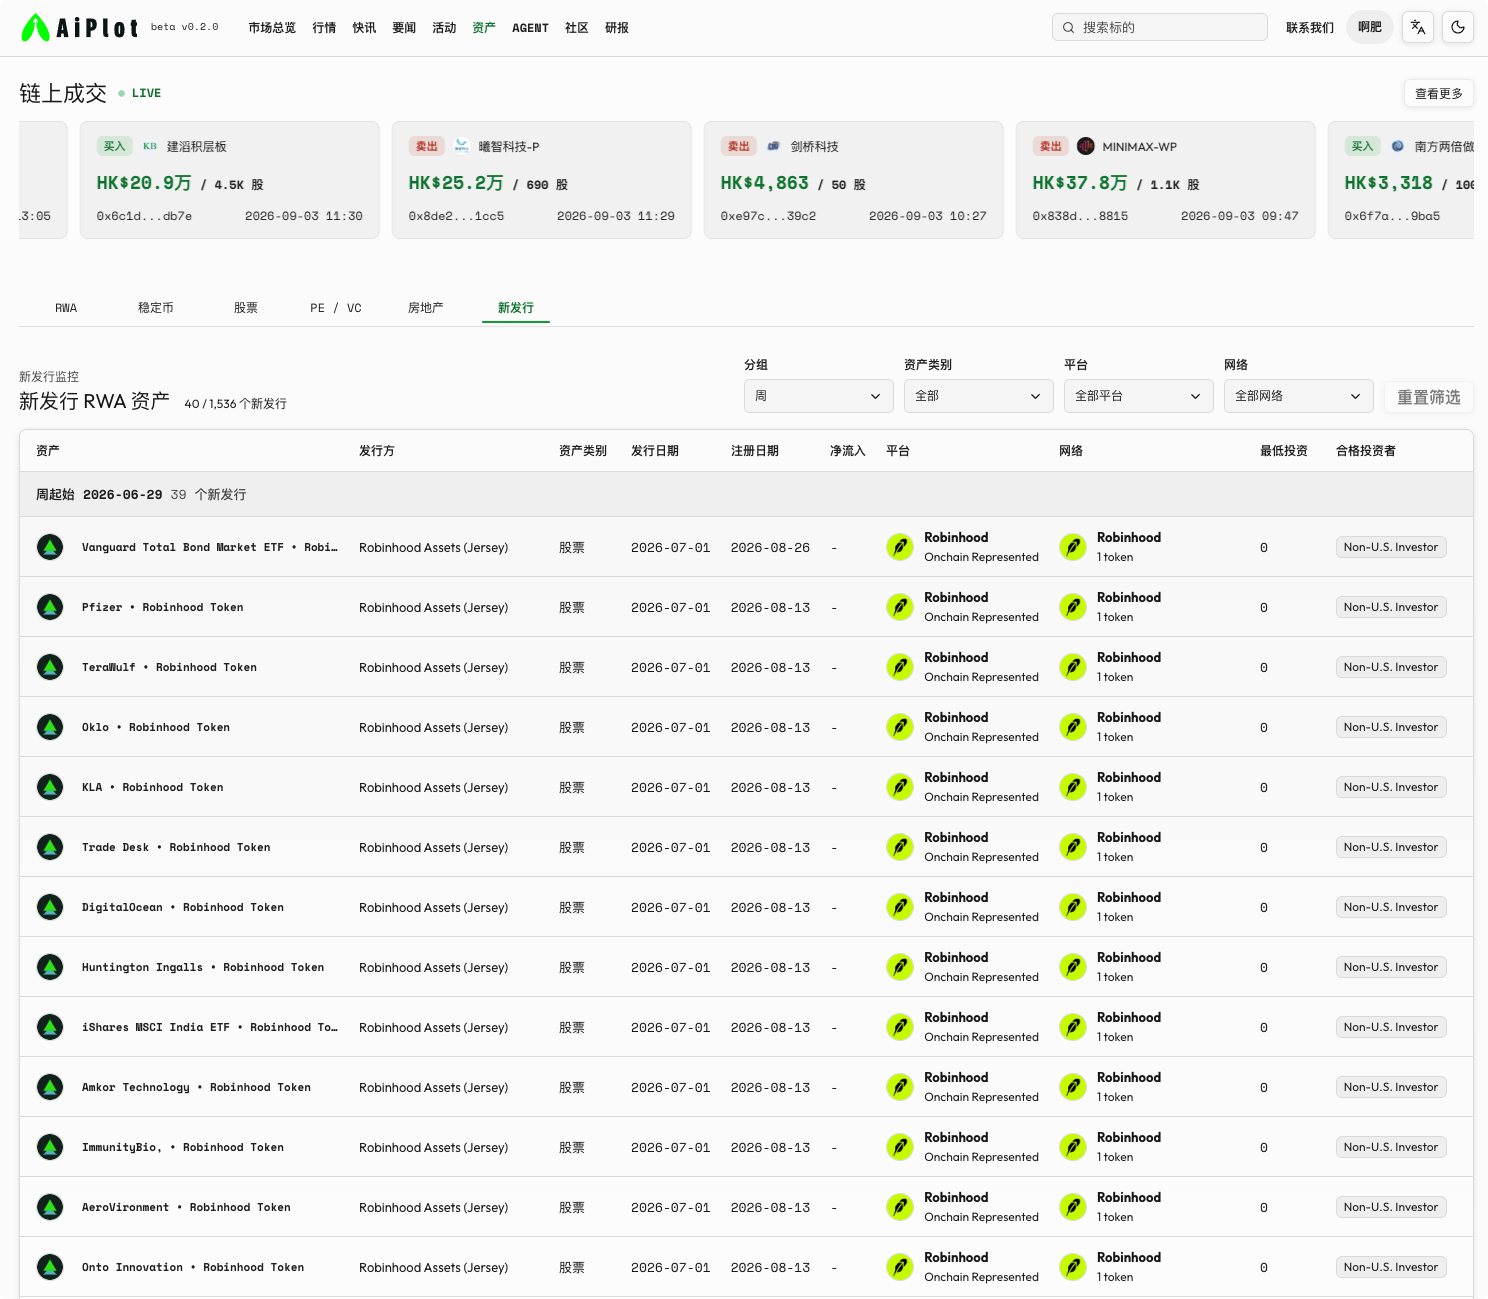Screen dimensions: 1488x1299
Task: Click the TeraWulf Robinhood Token asset icon
Action: tap(50, 667)
